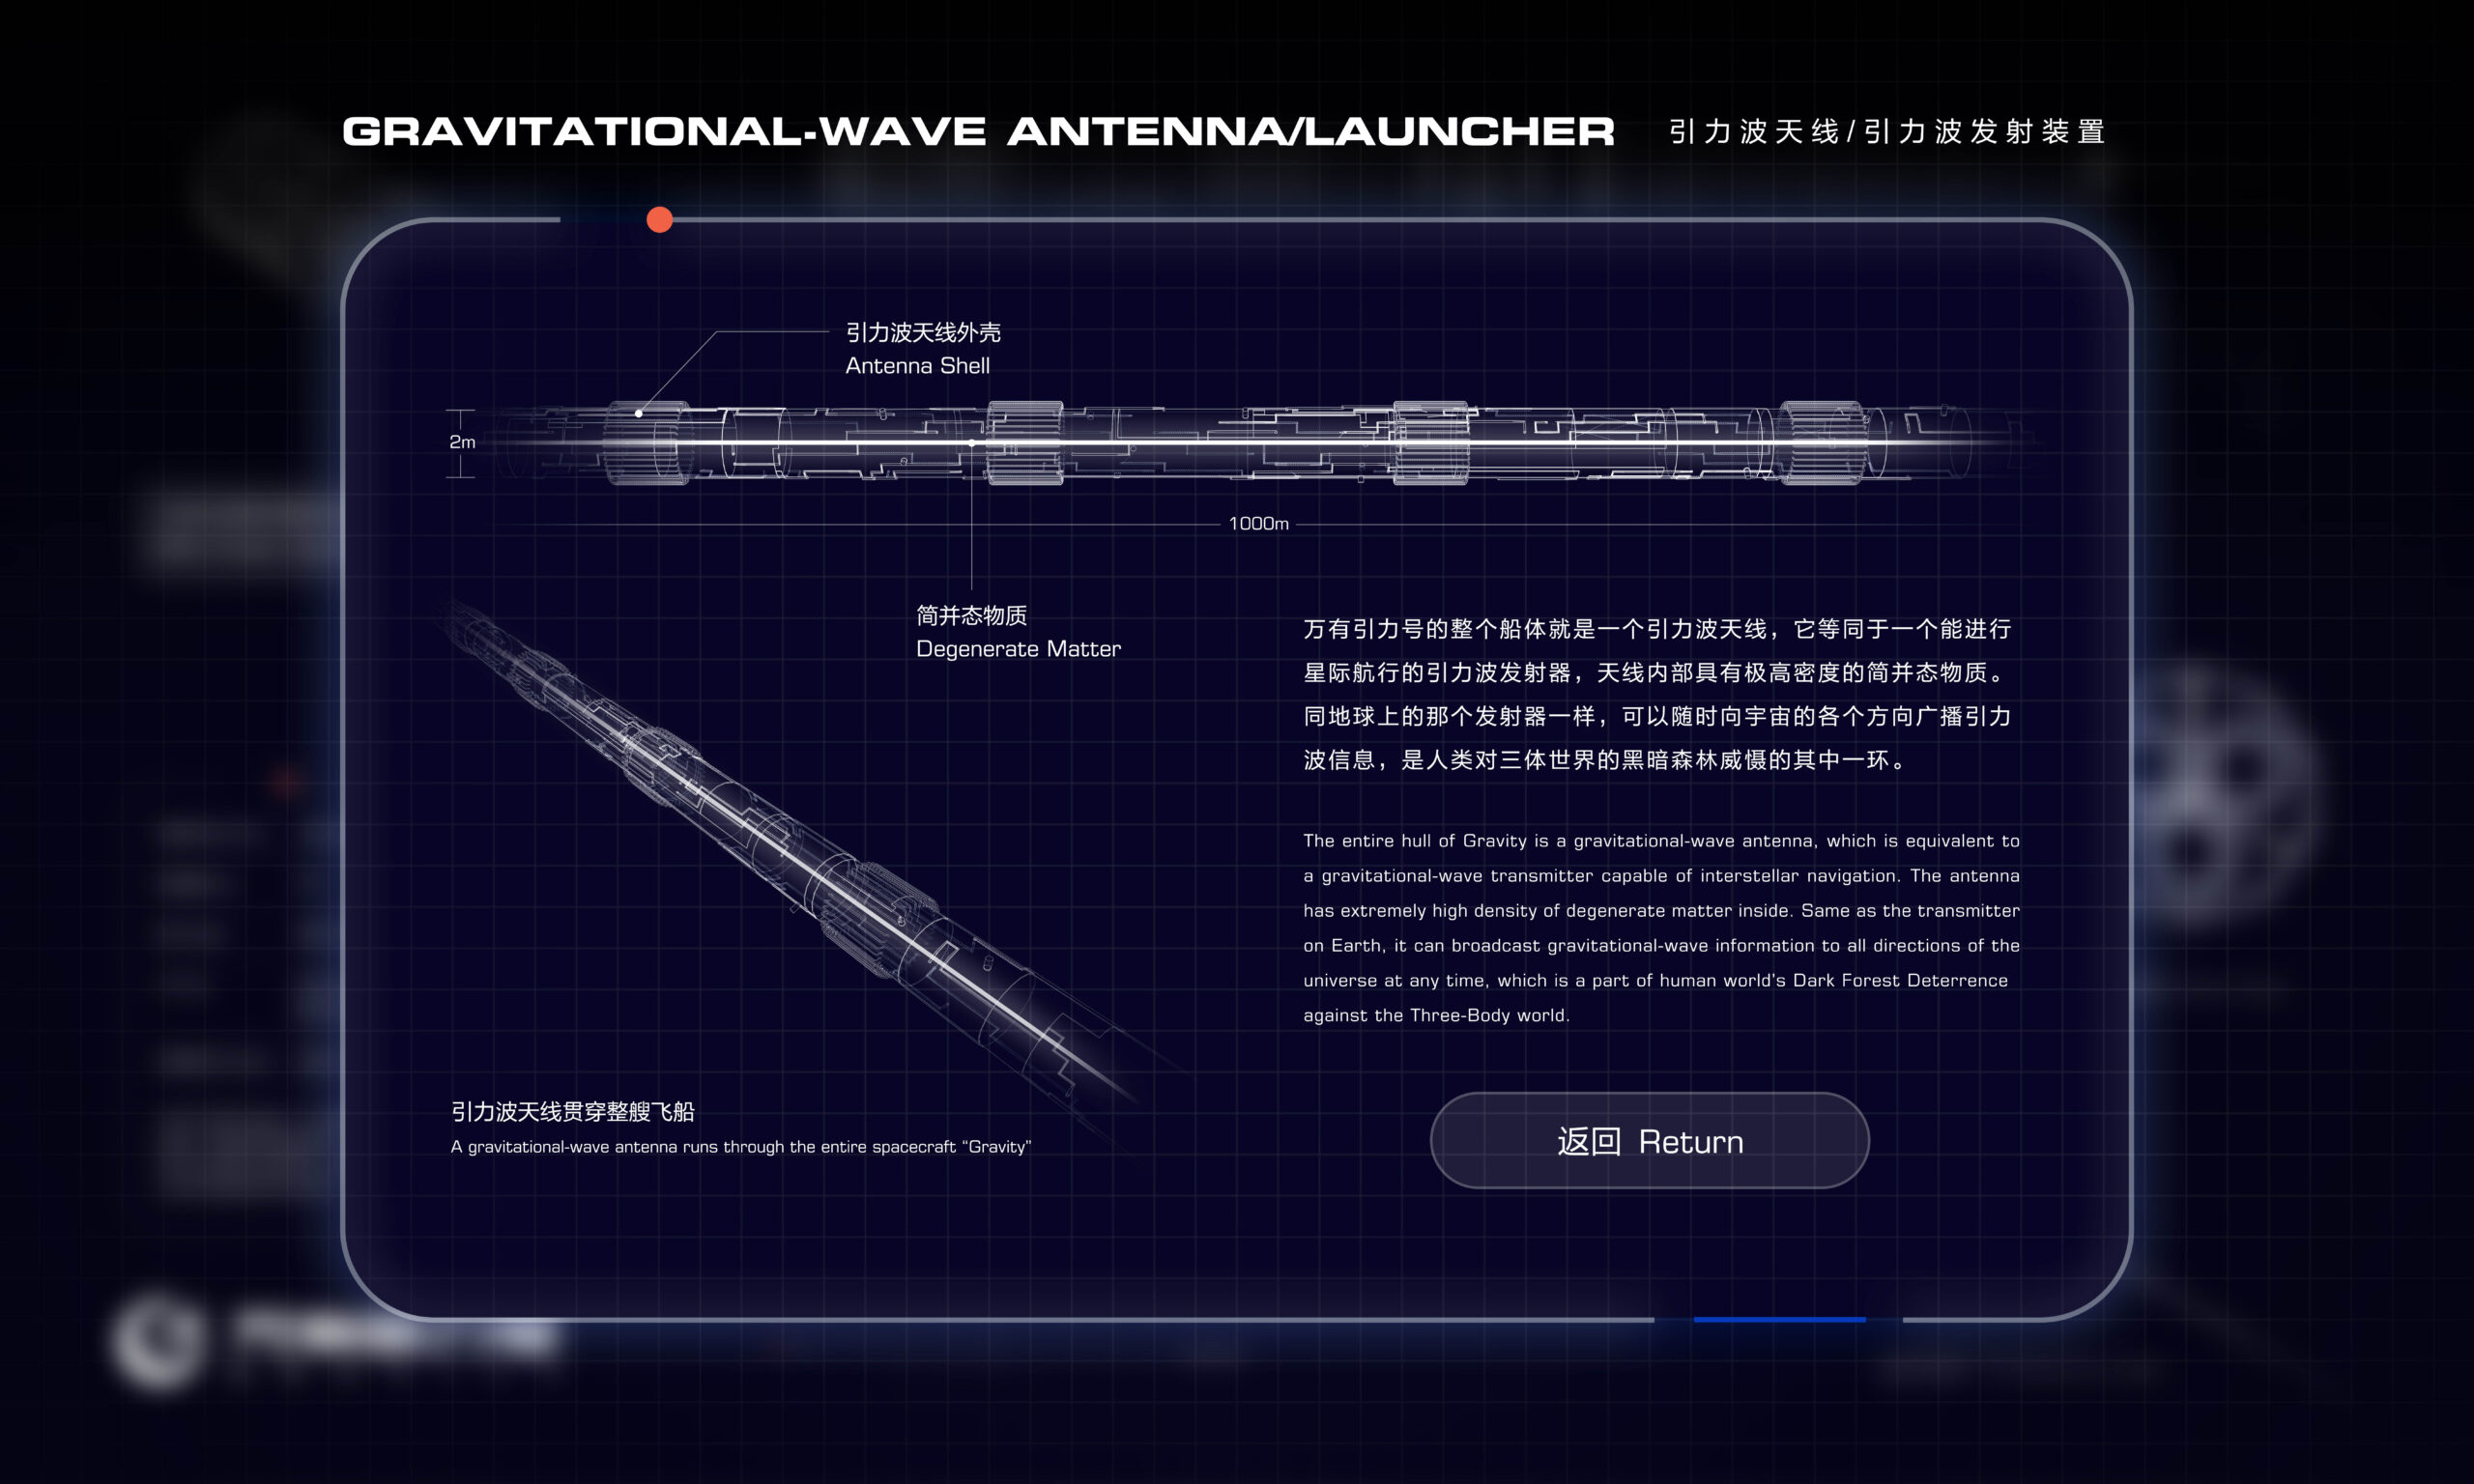
Task: Click the English caption mentioning spacecraft "Gravity"
Action: (x=740, y=1147)
